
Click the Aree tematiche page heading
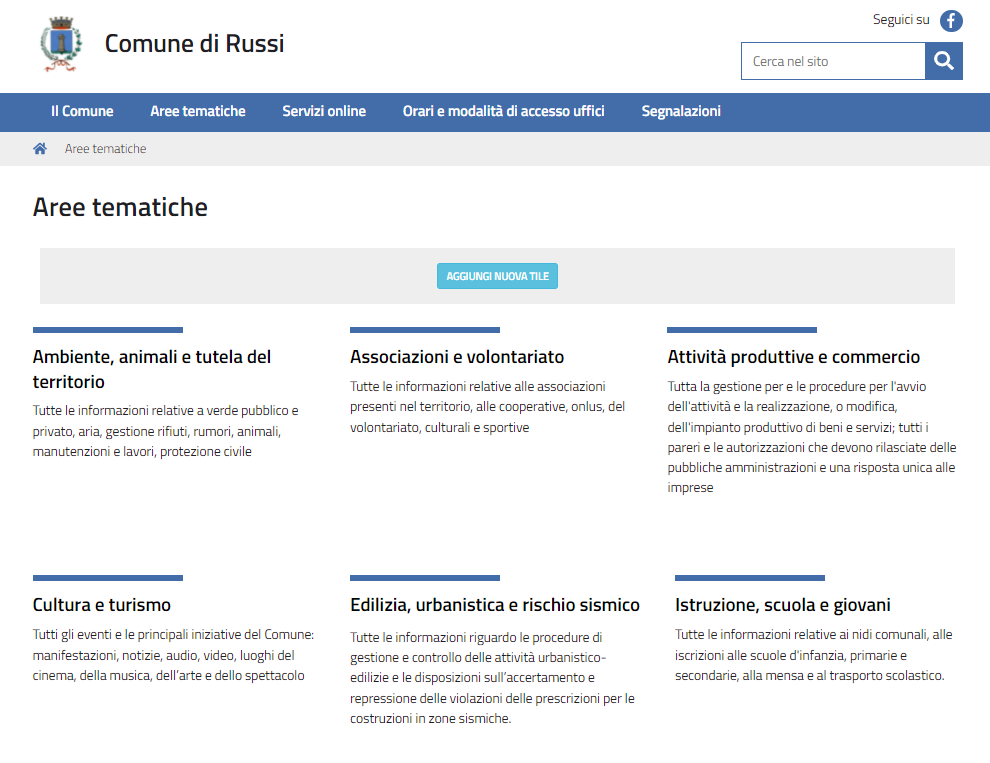120,207
